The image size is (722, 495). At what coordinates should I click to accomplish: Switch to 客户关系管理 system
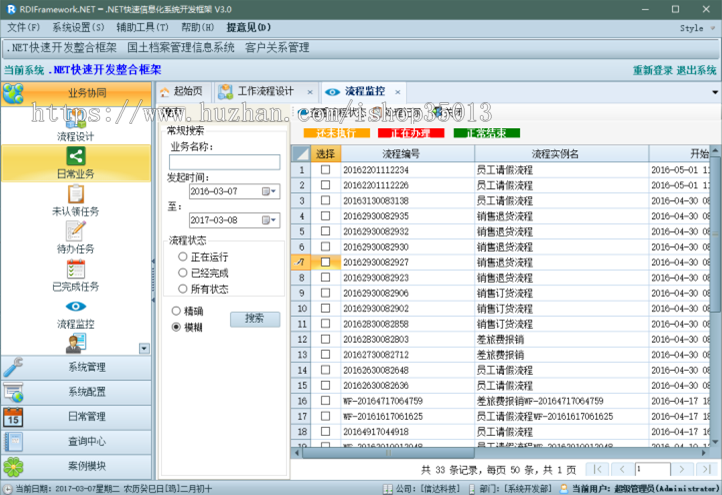coord(277,47)
